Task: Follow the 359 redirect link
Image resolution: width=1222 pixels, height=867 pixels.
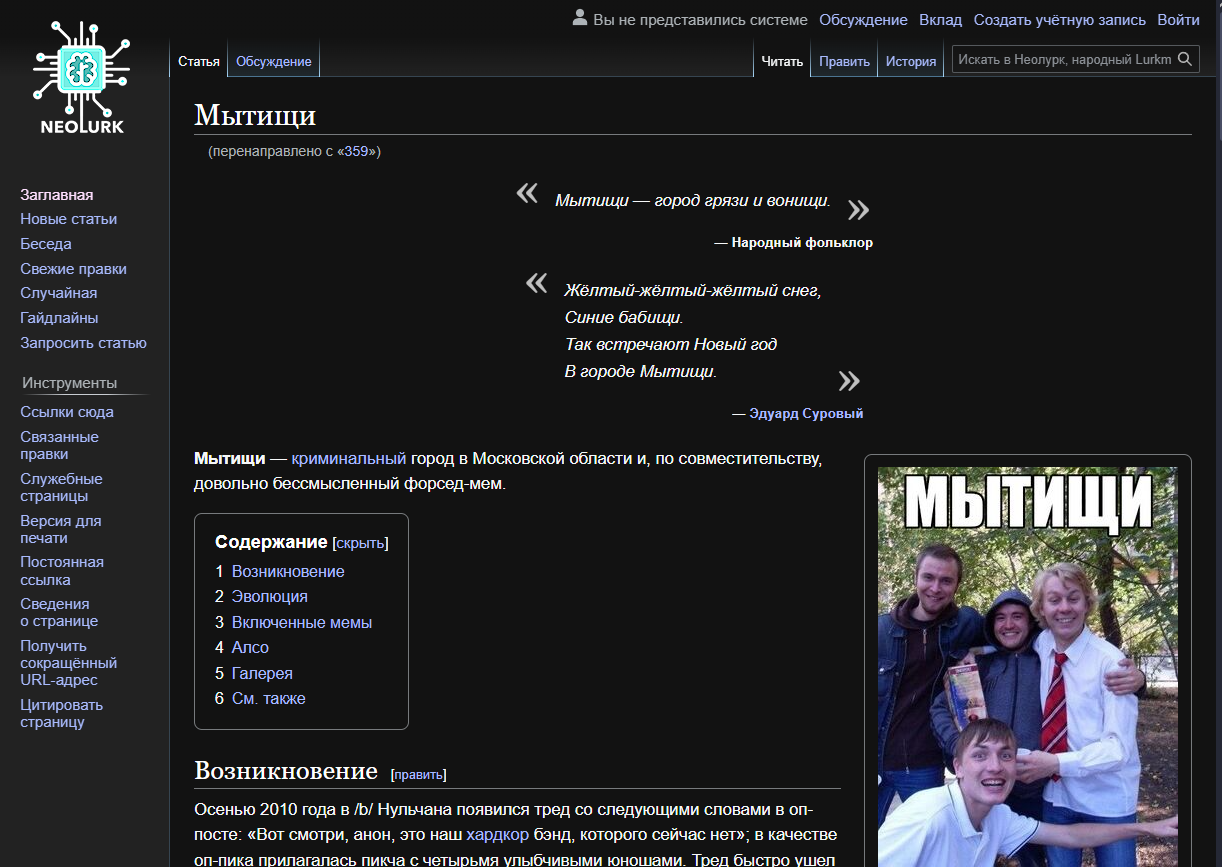Action: pos(356,152)
